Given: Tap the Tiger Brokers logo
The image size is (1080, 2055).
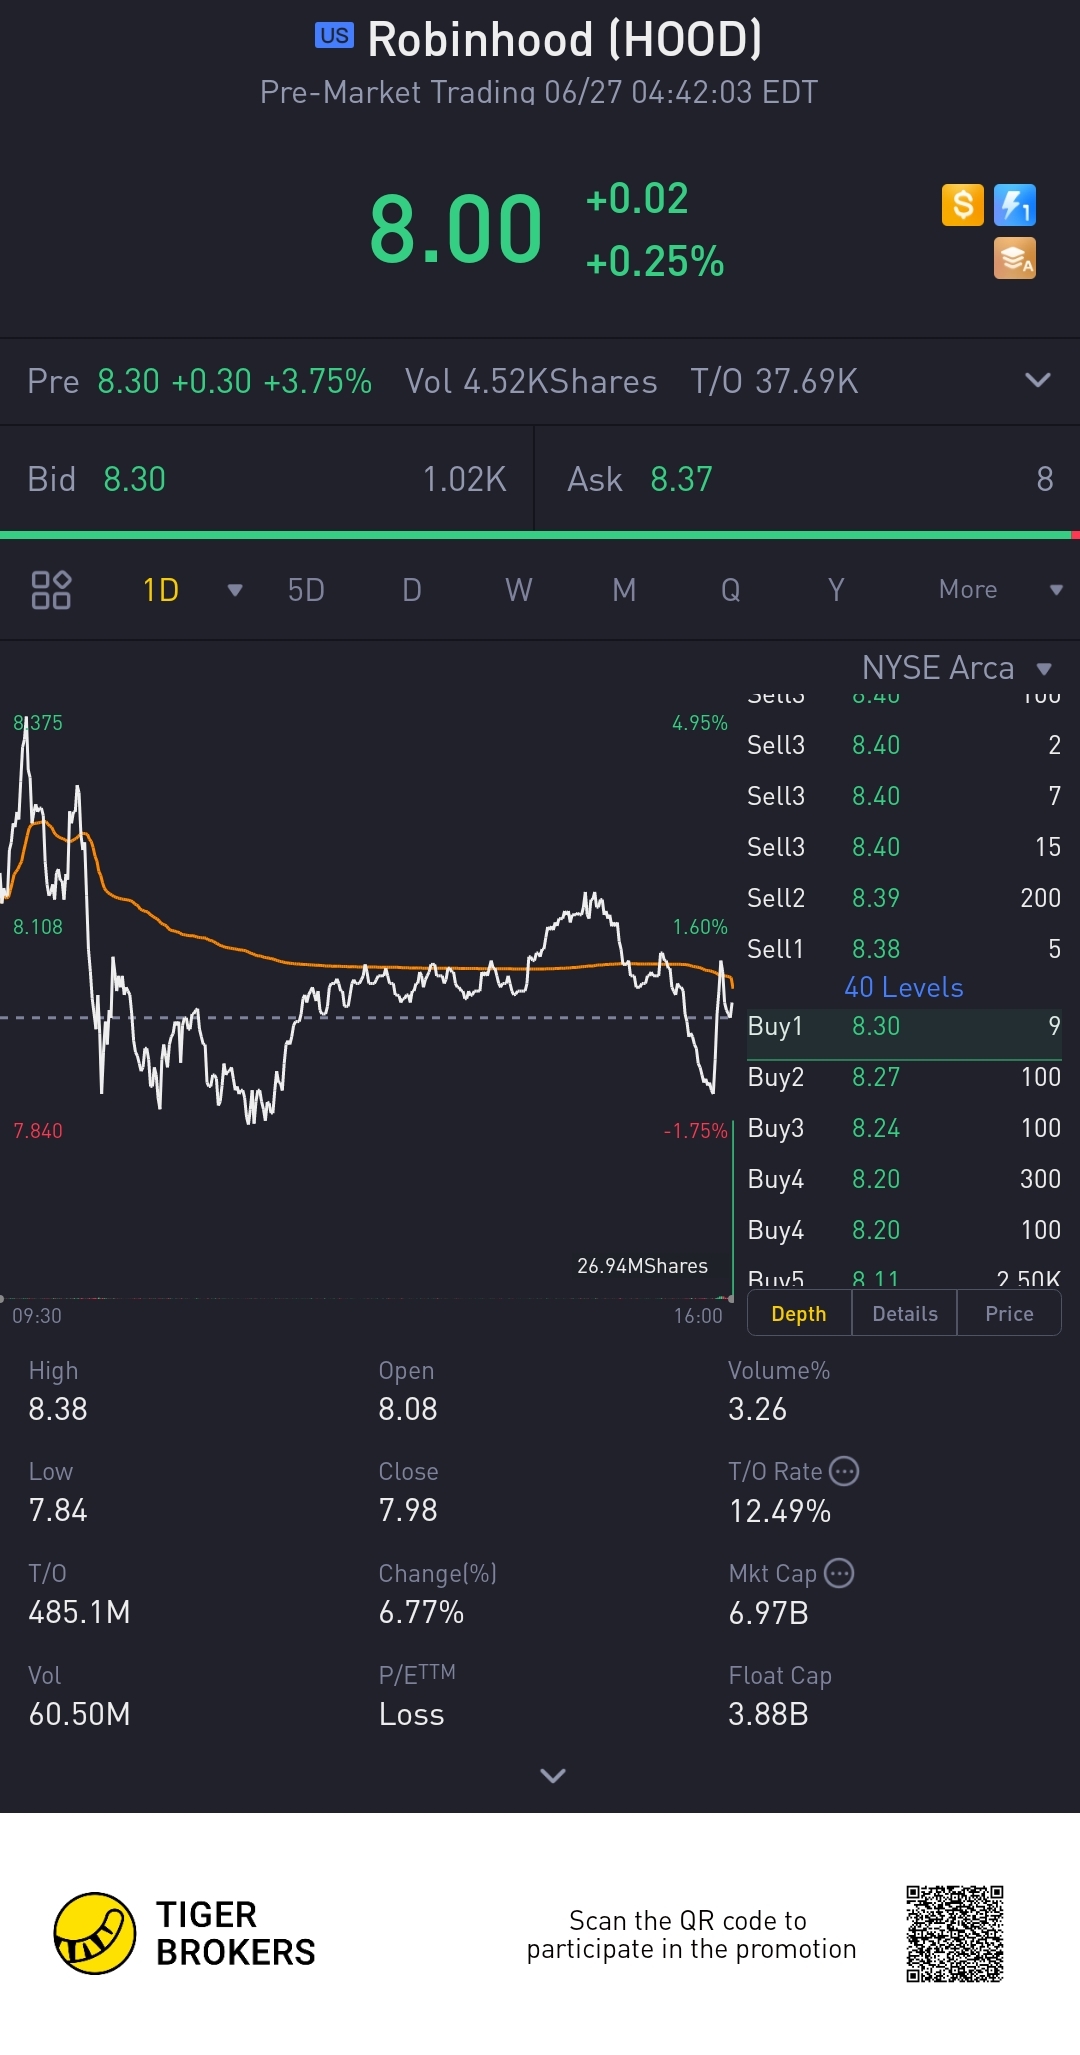Looking at the screenshot, I should pyautogui.click(x=185, y=1933).
